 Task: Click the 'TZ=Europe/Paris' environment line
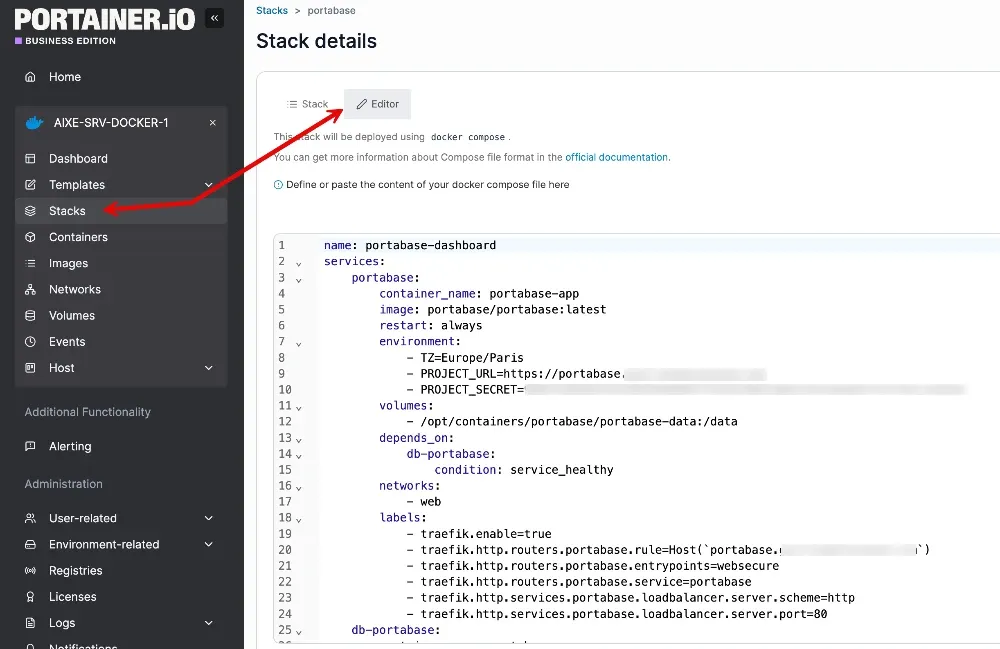tap(465, 357)
